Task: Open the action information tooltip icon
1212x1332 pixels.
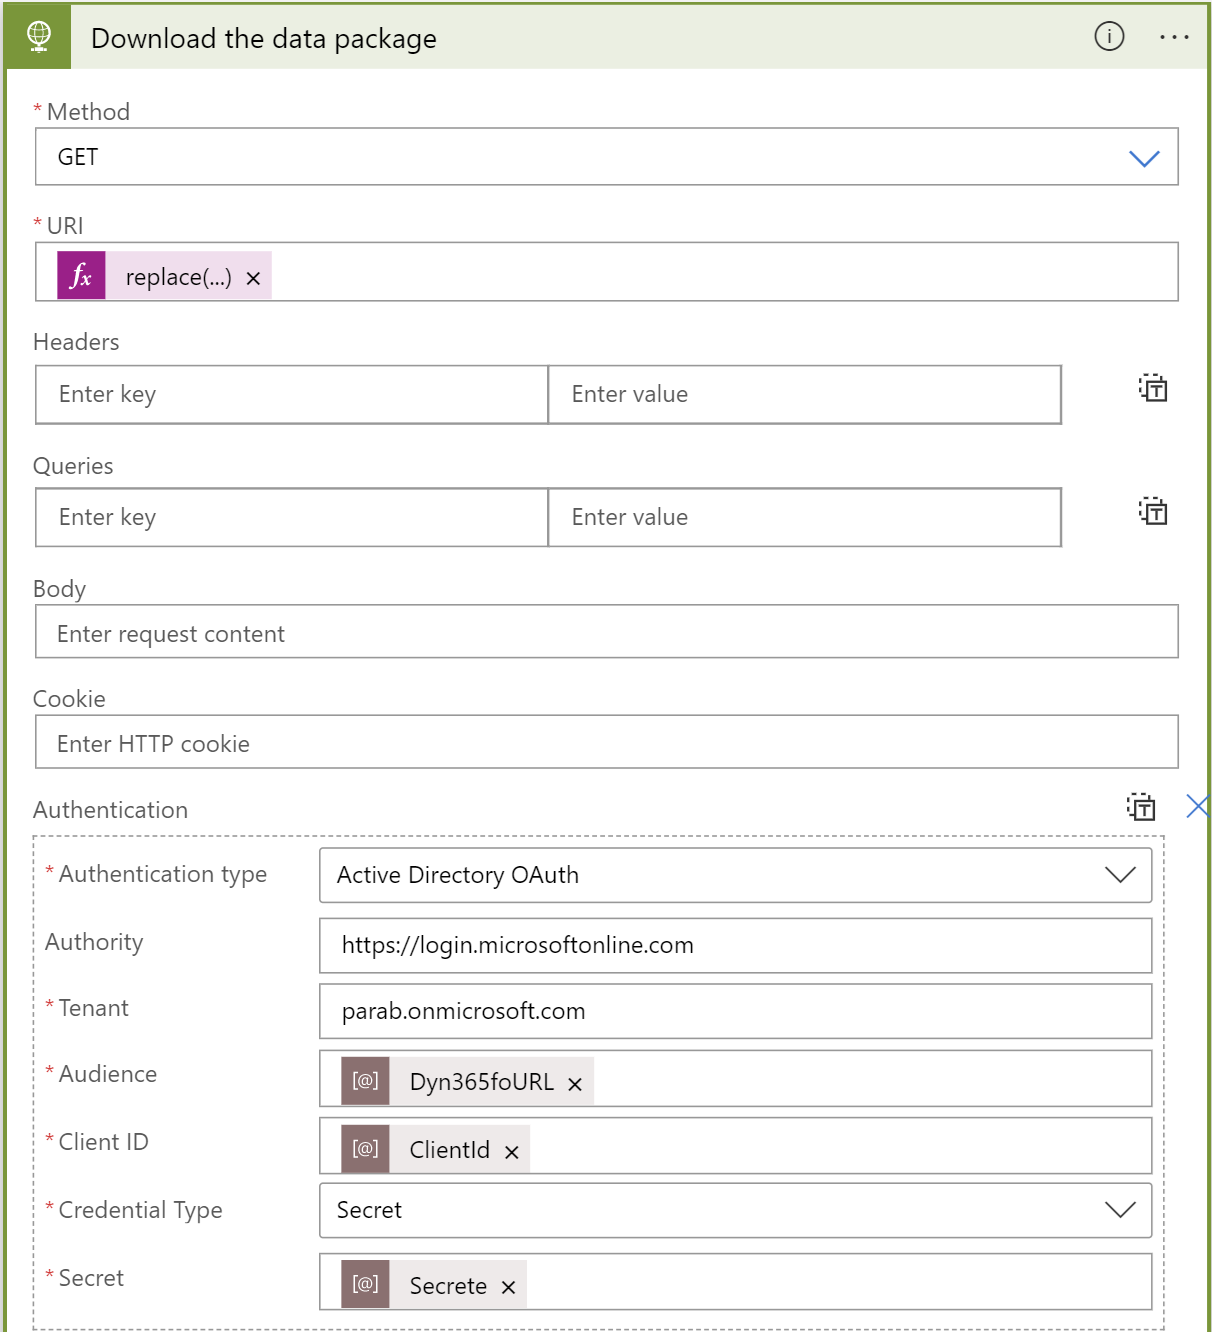Action: 1108,37
